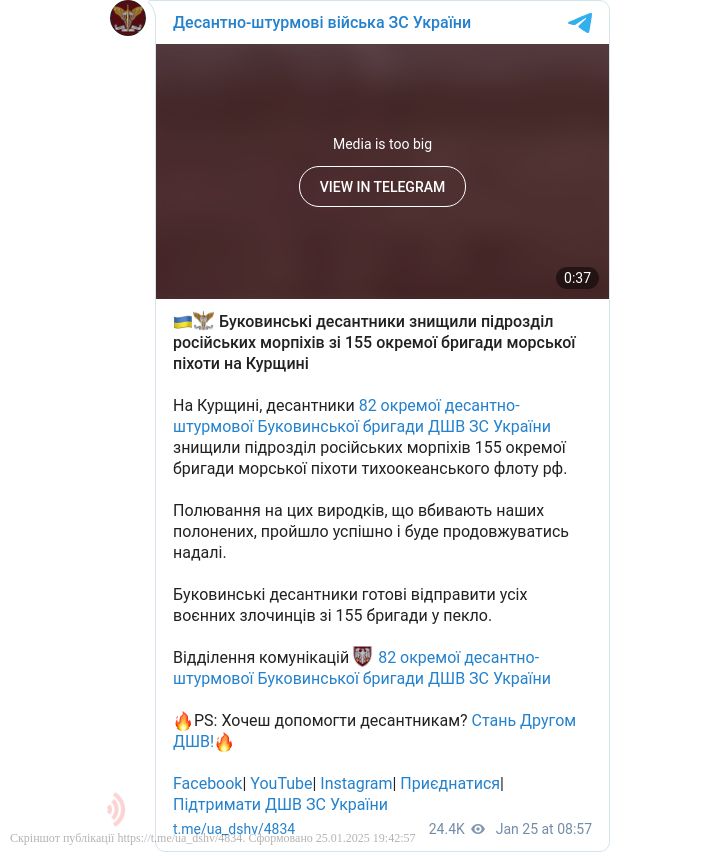Open the channel's round avatar emblem
Image resolution: width=720 pixels, height=856 pixels.
click(x=128, y=18)
